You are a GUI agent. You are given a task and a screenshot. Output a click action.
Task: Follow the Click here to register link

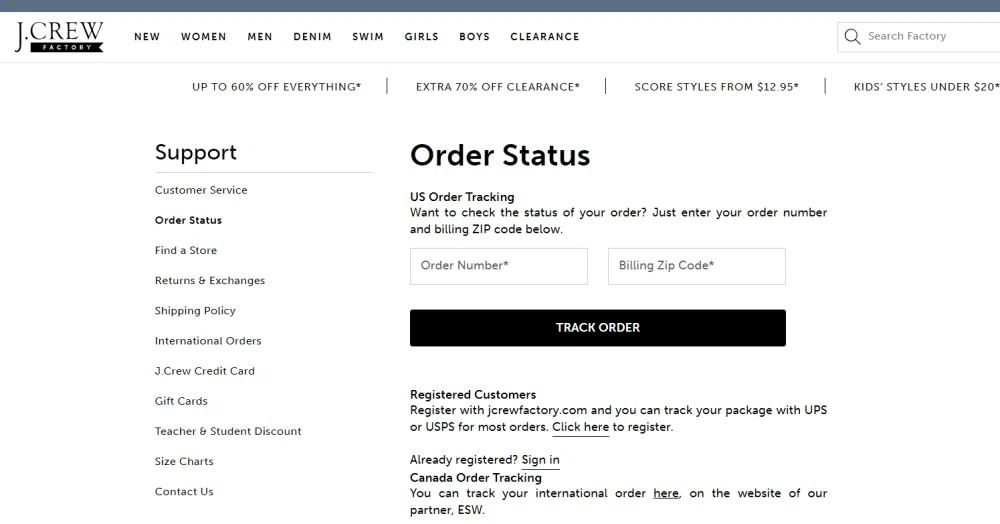pos(580,427)
